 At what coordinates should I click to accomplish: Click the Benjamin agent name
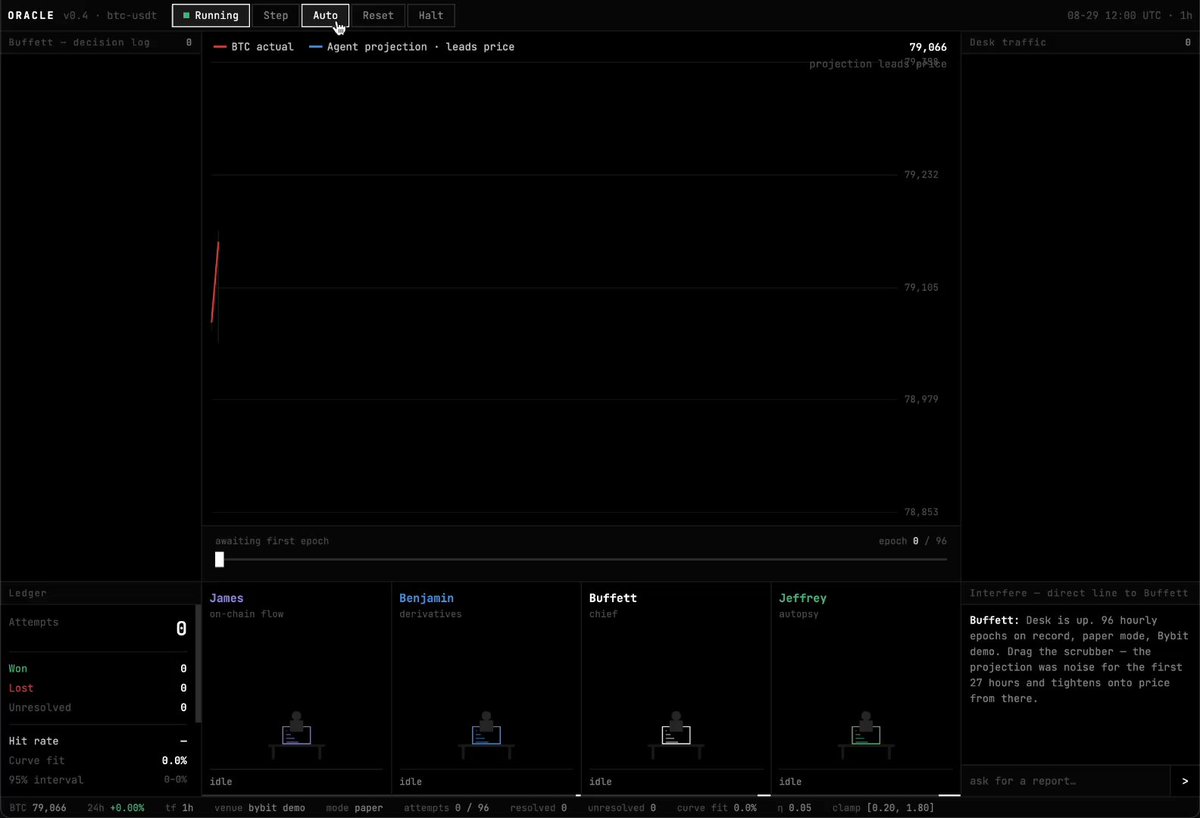(426, 598)
